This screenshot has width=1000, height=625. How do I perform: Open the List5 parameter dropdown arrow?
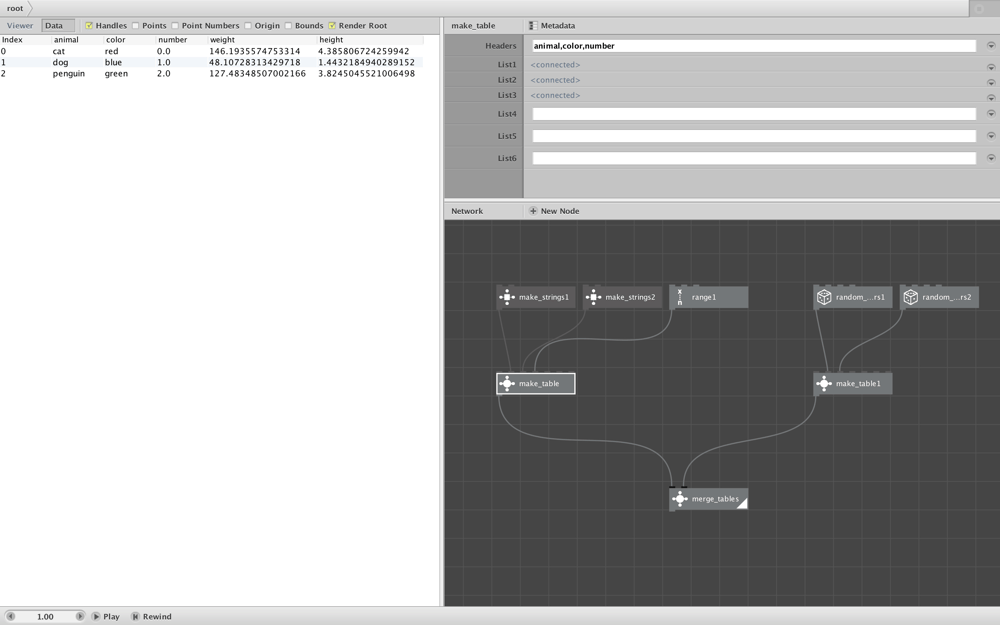(991, 136)
